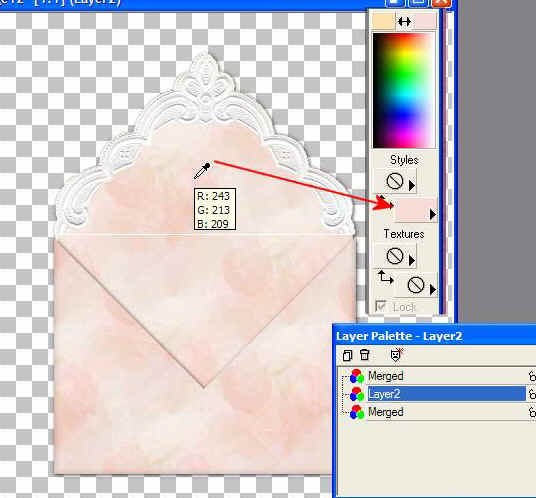The width and height of the screenshot is (536, 498).
Task: Swap foreground and background textures arrow icon
Action: tap(385, 278)
